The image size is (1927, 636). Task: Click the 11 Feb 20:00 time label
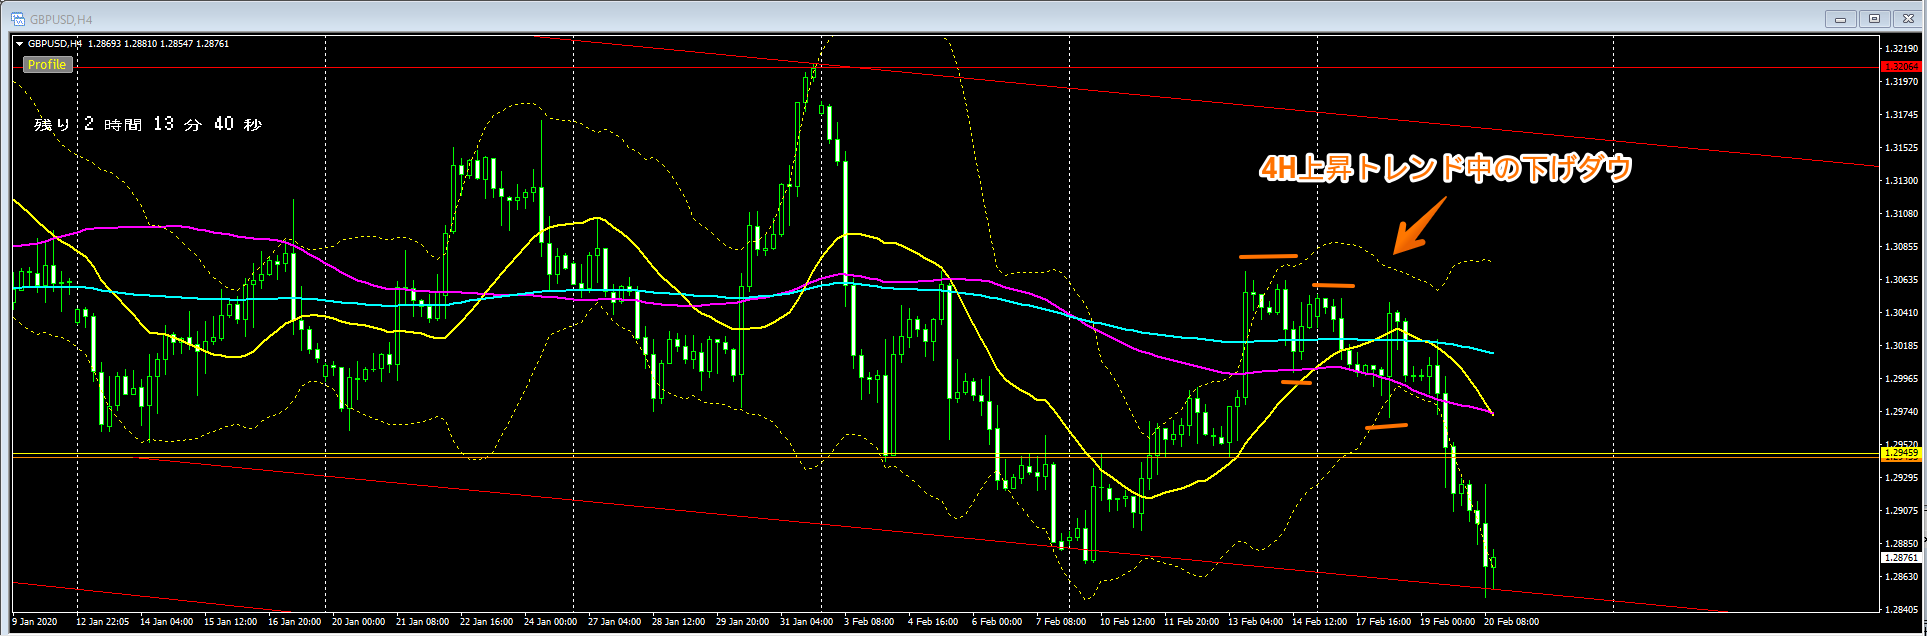pyautogui.click(x=1191, y=622)
